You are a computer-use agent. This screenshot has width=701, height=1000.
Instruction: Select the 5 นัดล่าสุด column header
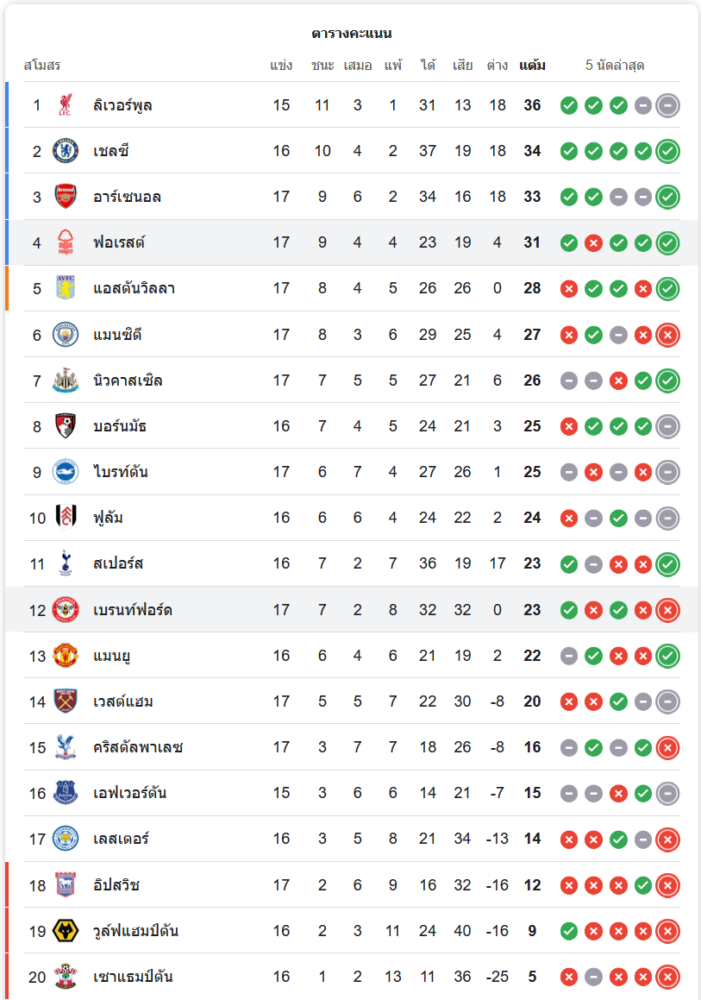tap(615, 66)
